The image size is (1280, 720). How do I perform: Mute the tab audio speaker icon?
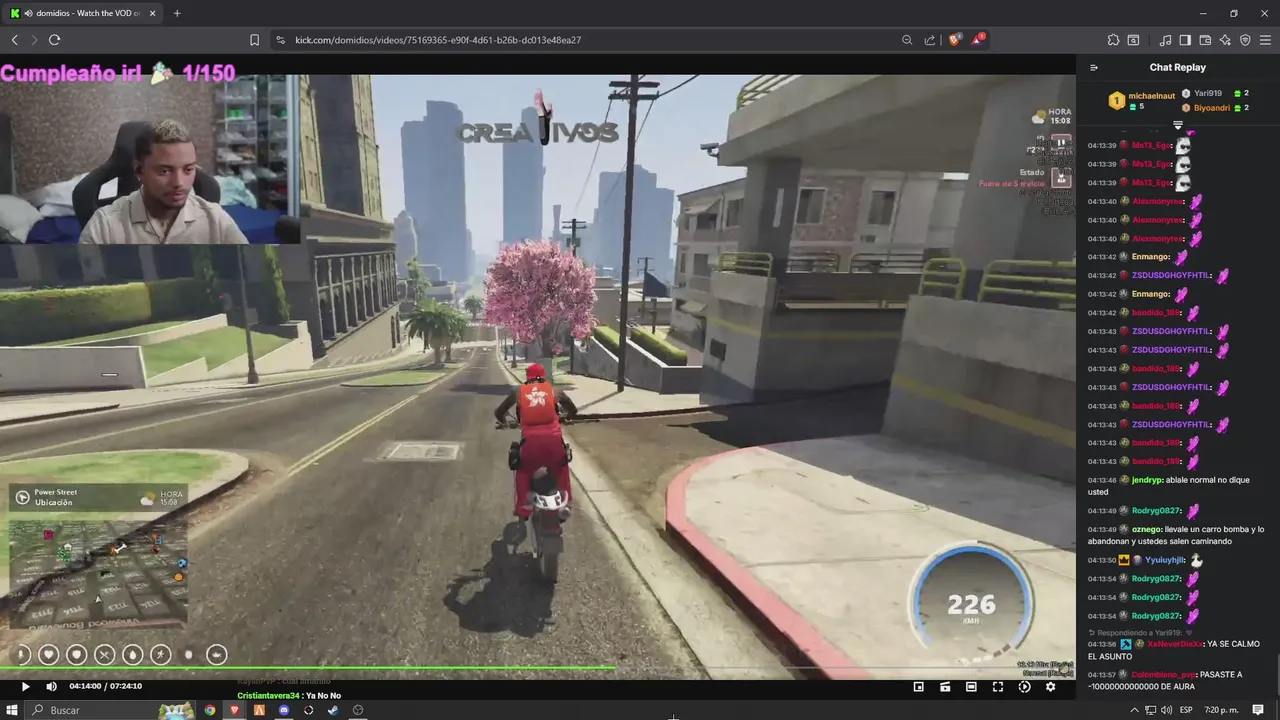coord(27,13)
